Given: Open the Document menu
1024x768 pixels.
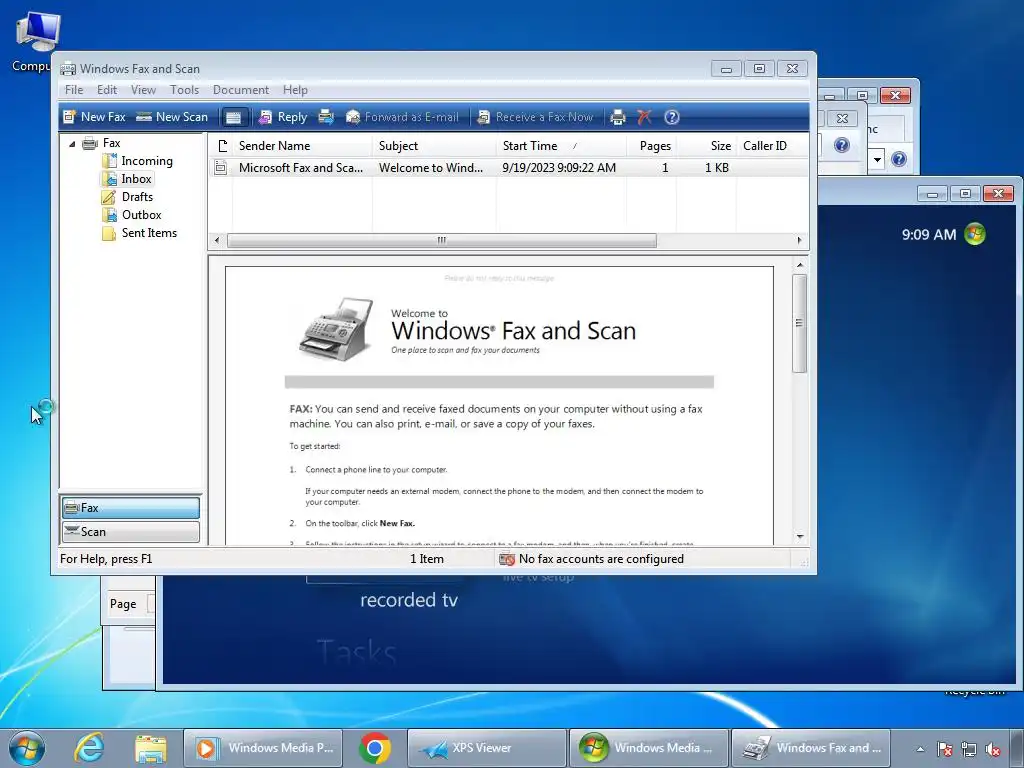Looking at the screenshot, I should pos(240,89).
